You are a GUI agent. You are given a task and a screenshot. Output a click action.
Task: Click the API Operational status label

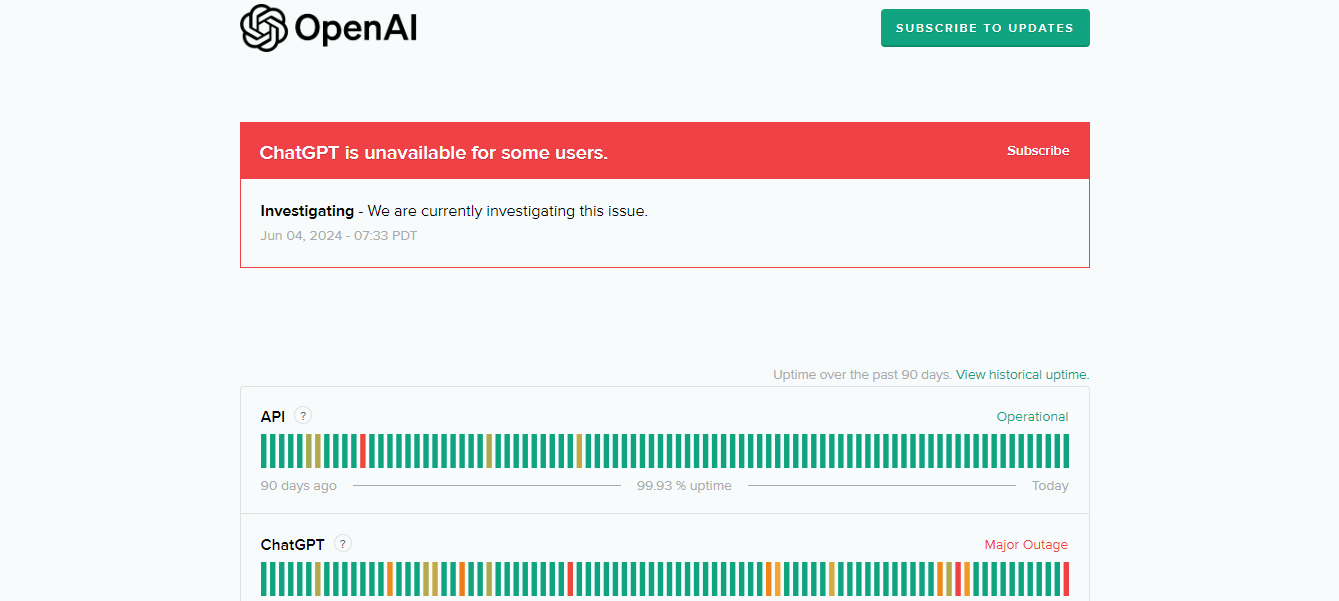tap(1032, 417)
